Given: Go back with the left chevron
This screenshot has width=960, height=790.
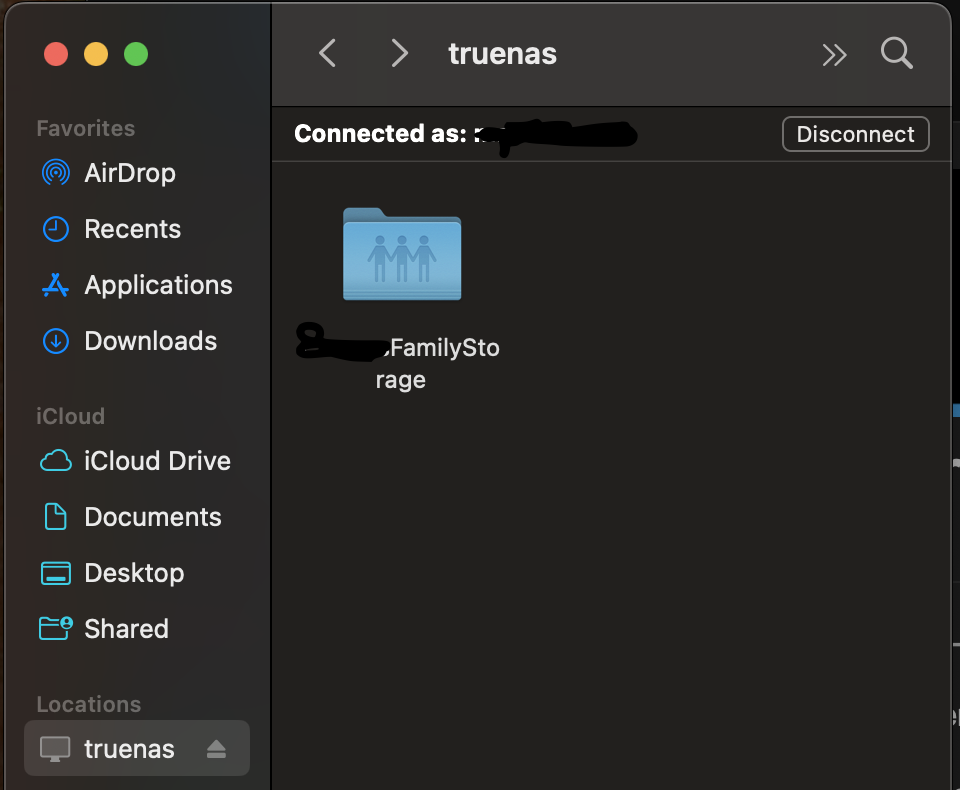Looking at the screenshot, I should 328,53.
